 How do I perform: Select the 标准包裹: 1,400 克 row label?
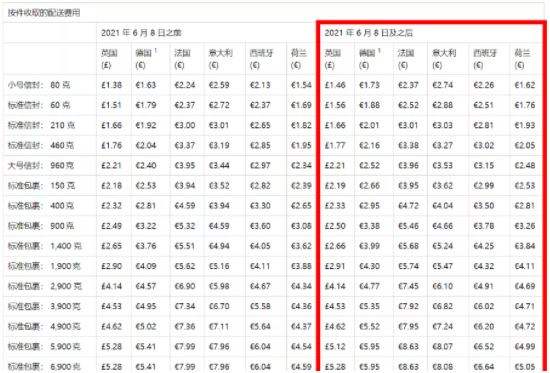[x=45, y=246]
